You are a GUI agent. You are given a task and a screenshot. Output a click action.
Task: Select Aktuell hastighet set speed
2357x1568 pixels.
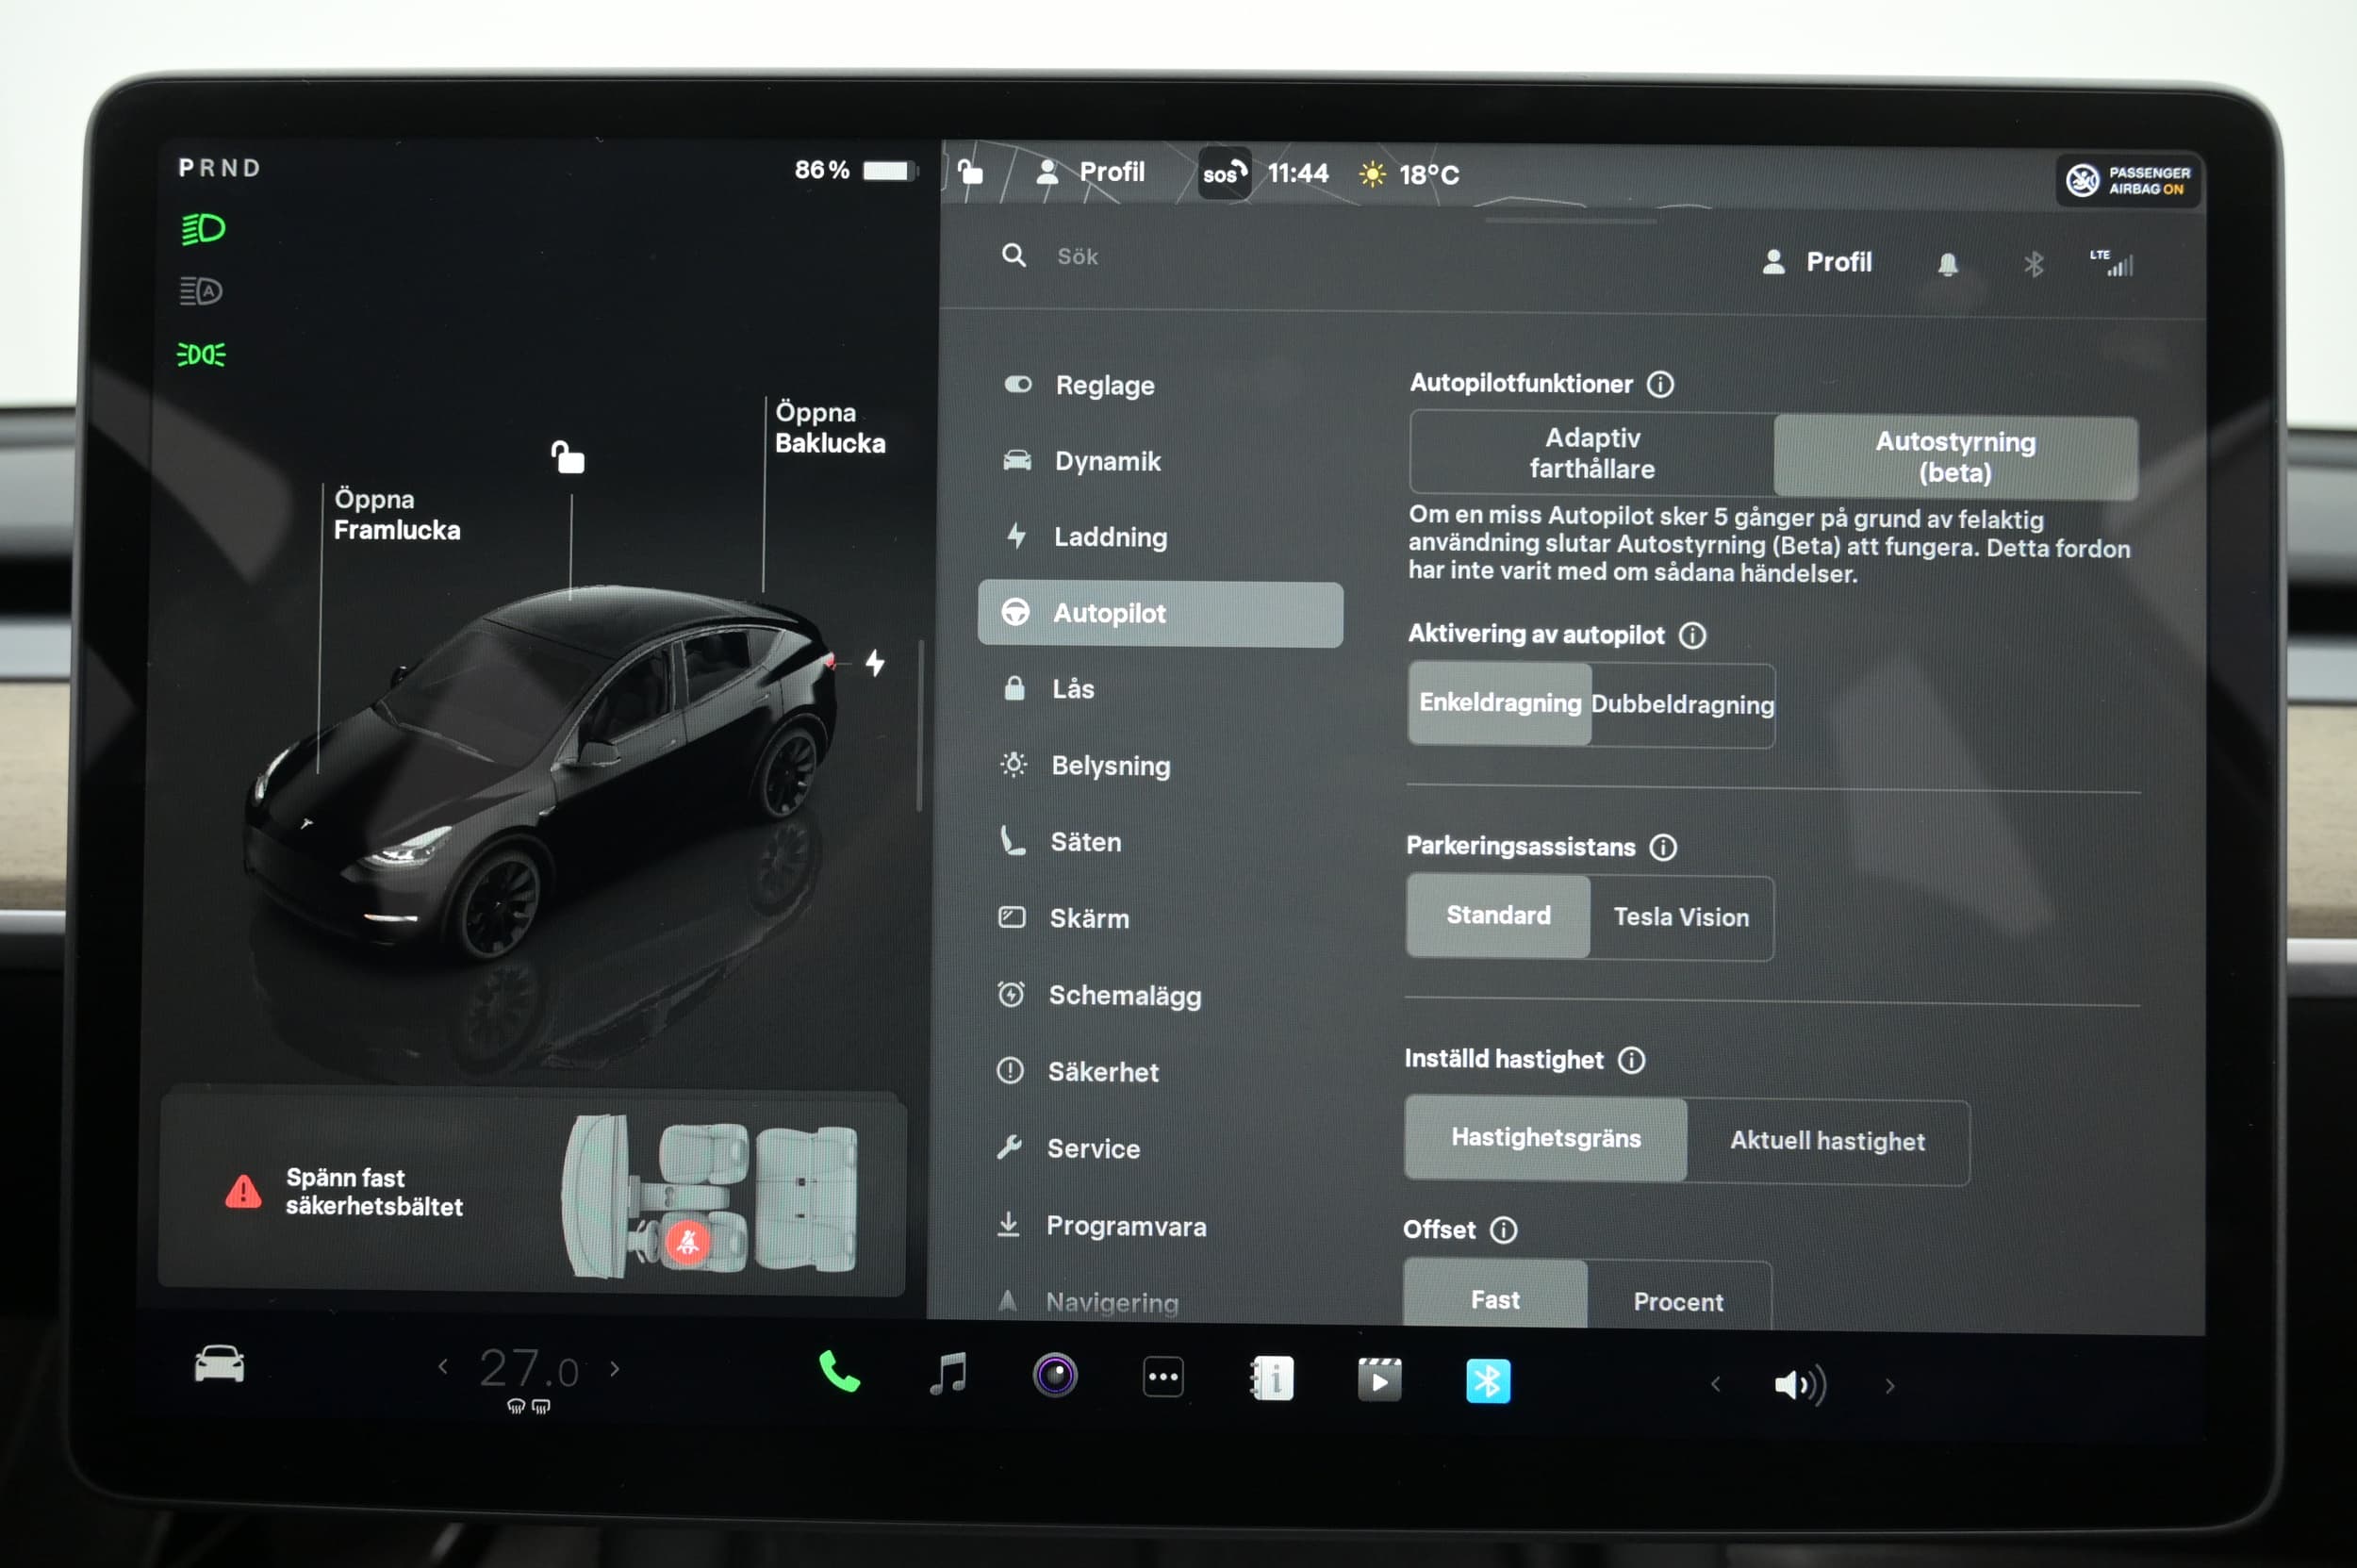click(1828, 1142)
